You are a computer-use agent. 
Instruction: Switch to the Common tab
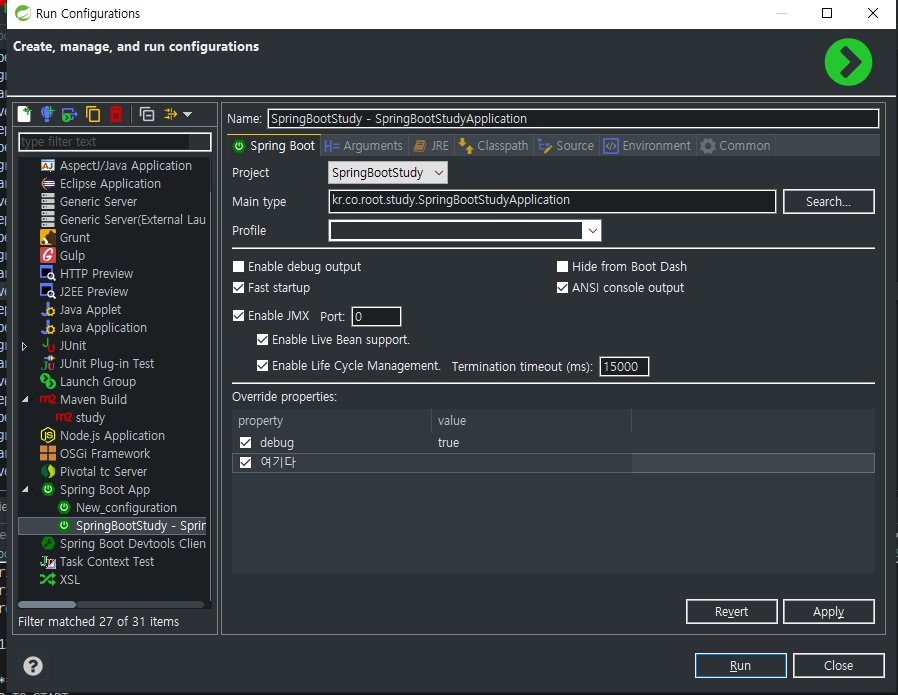[736, 146]
